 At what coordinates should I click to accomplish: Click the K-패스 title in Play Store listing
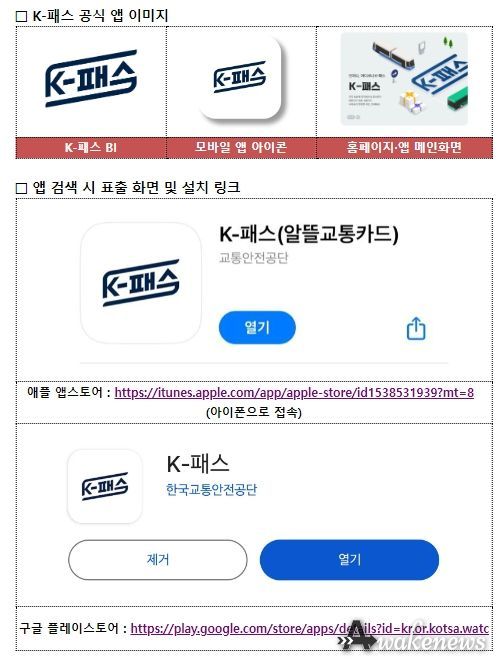[x=198, y=464]
